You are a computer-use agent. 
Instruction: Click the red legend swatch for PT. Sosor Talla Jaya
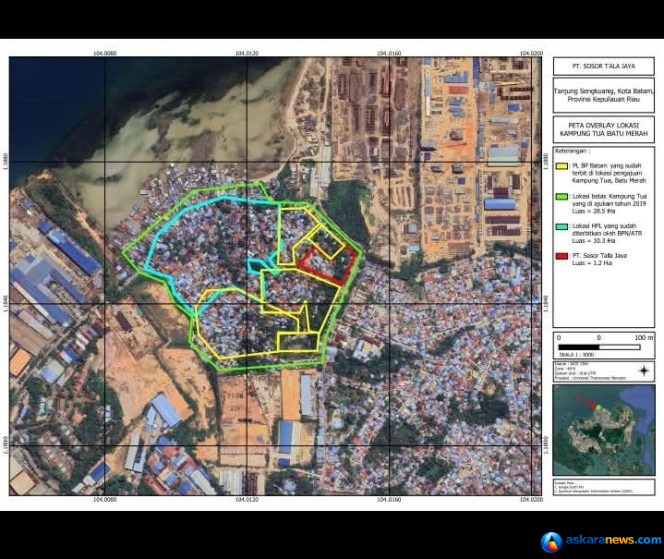(x=562, y=256)
